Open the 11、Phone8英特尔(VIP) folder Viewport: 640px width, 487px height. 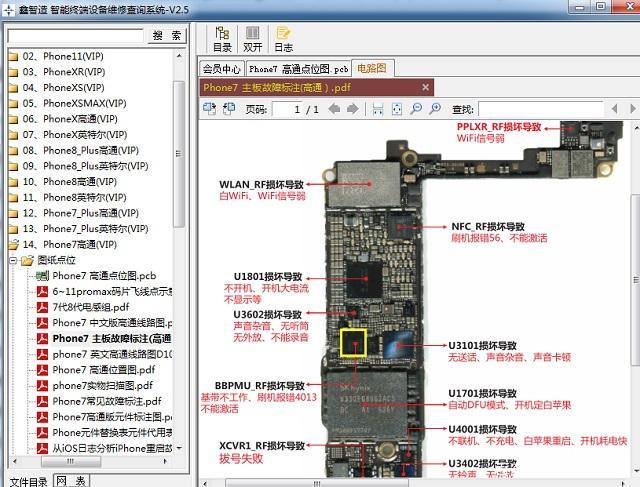tap(75, 198)
